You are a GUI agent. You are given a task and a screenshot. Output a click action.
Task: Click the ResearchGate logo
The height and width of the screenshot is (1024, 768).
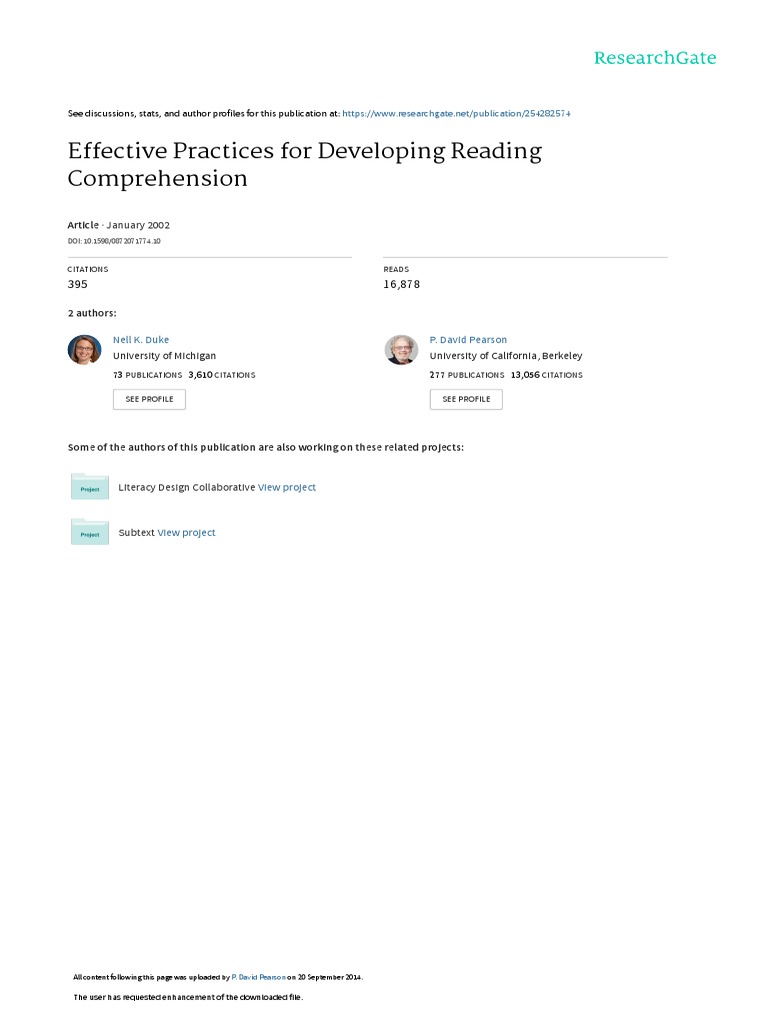(655, 58)
